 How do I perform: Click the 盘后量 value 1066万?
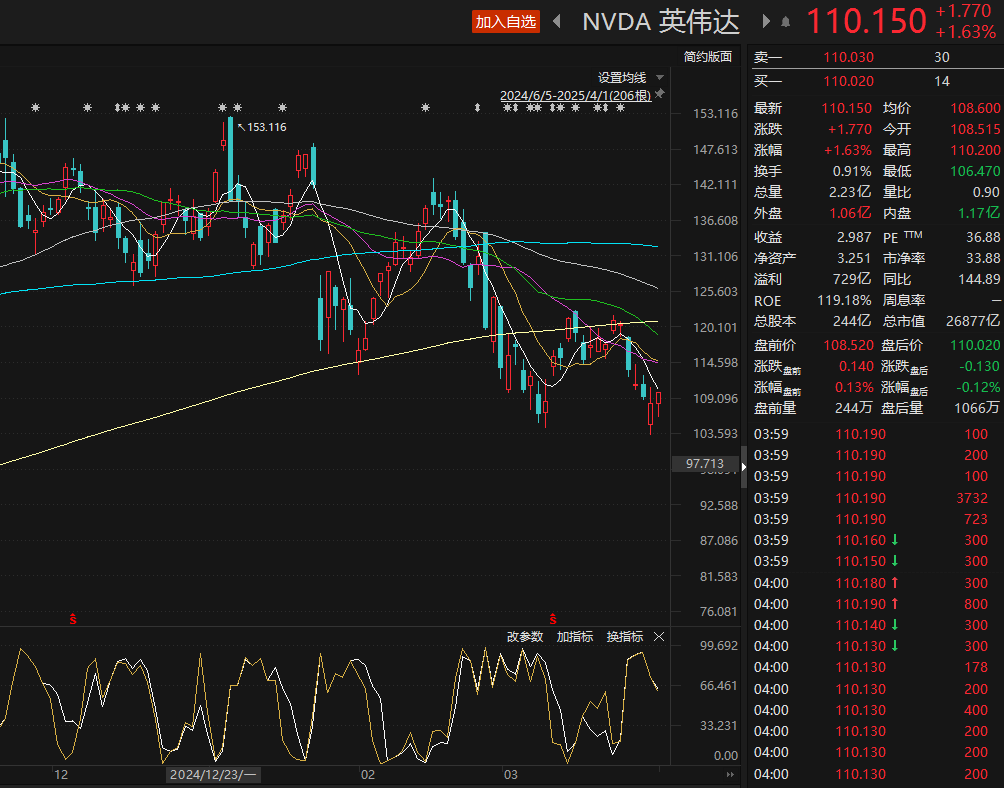pos(976,408)
